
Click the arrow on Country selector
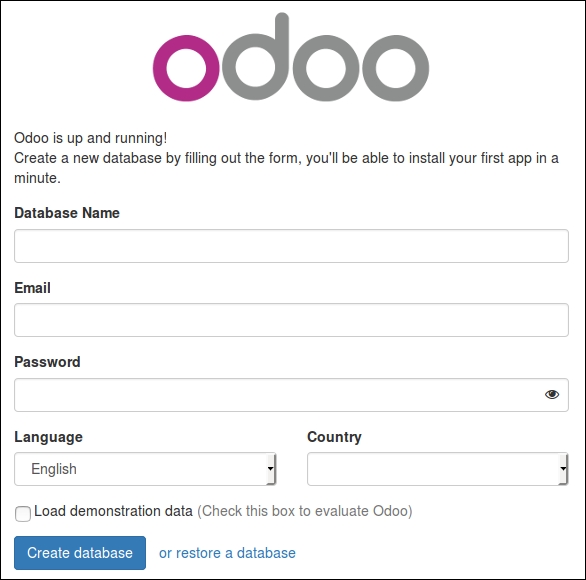(x=563, y=469)
